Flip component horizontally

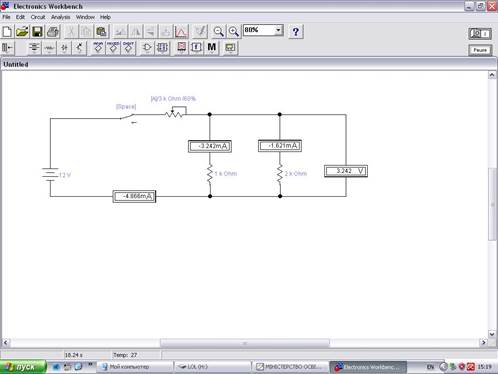point(136,32)
